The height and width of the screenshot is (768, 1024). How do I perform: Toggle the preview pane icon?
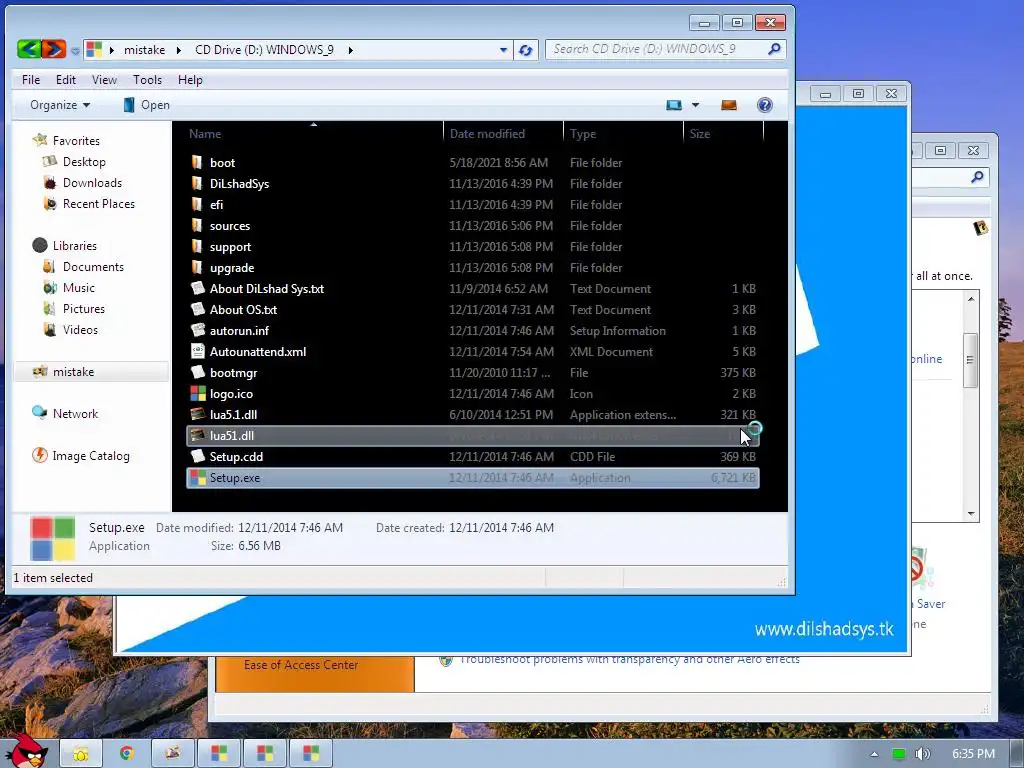click(729, 105)
